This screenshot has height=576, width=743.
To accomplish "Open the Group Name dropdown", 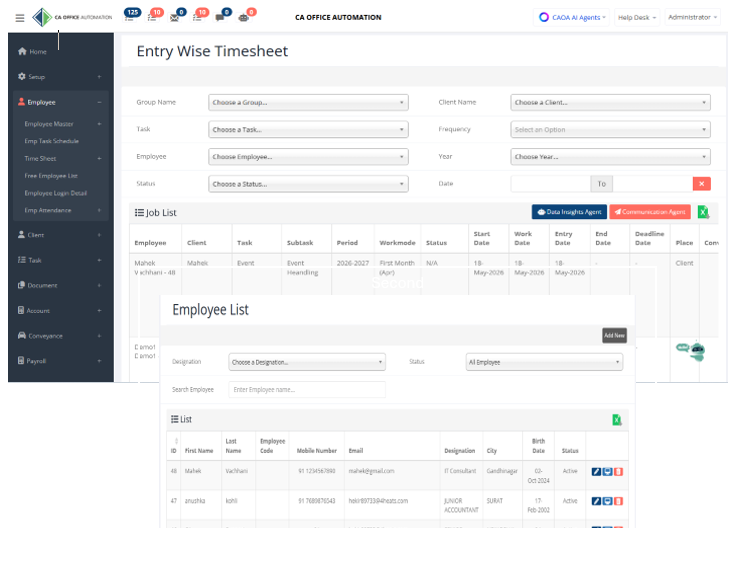I will tap(308, 103).
